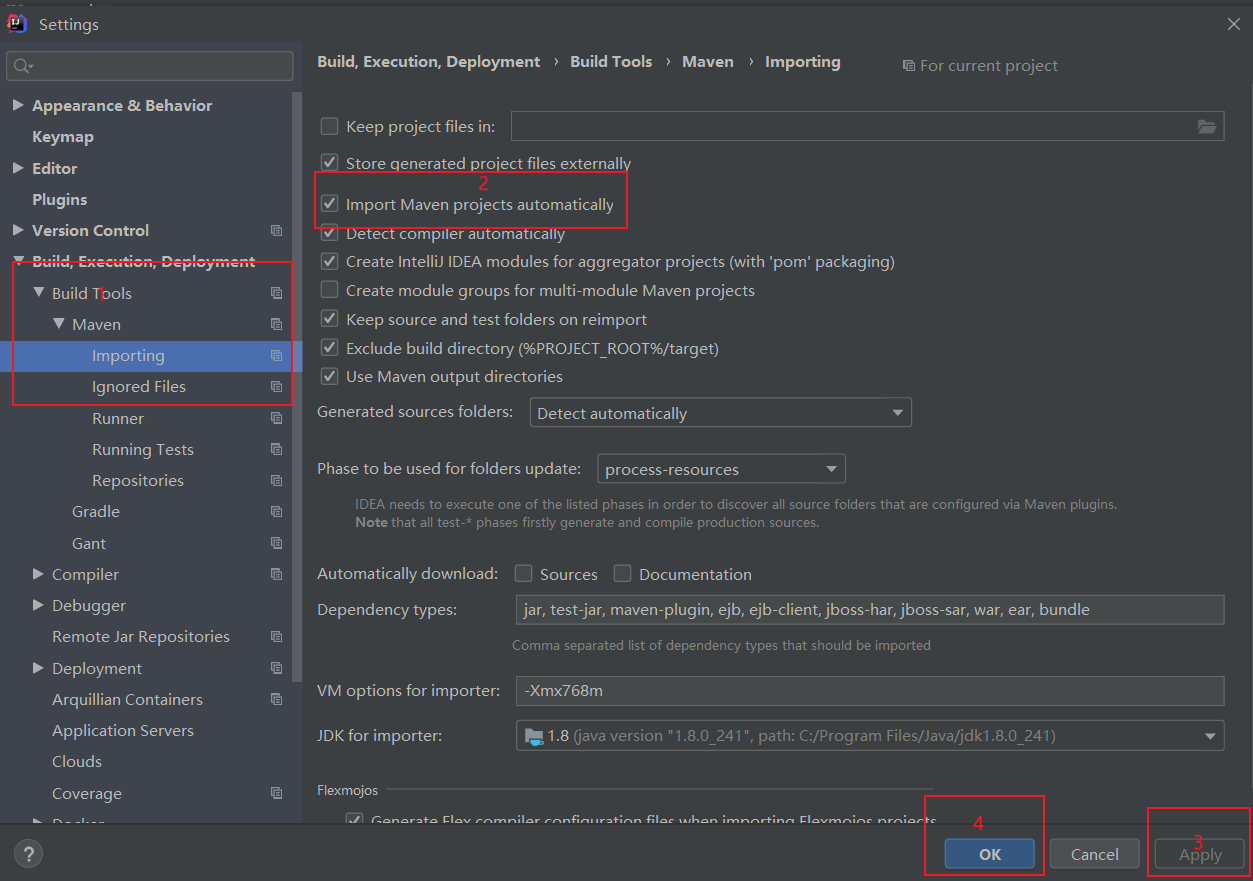Click the For current project icon label
The width and height of the screenshot is (1253, 881).
point(980,66)
